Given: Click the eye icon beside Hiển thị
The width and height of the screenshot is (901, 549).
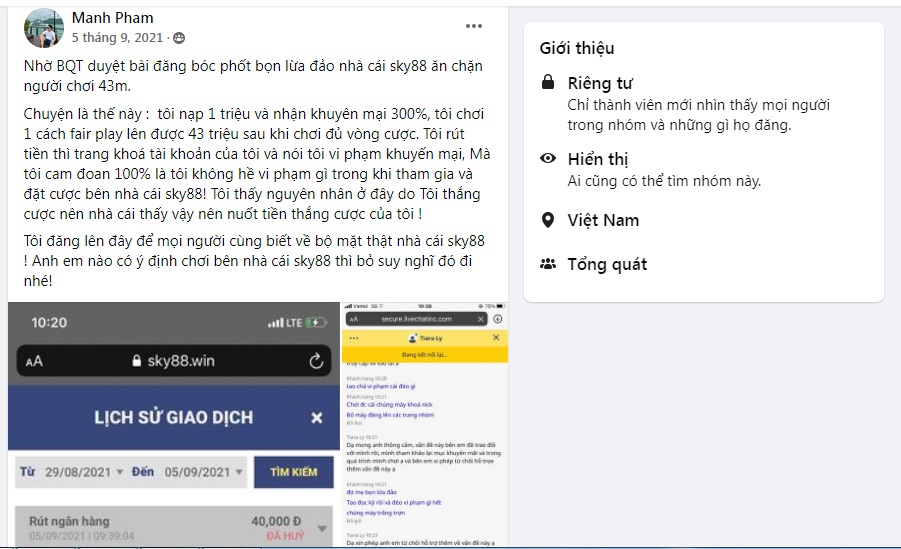Looking at the screenshot, I should (x=548, y=158).
